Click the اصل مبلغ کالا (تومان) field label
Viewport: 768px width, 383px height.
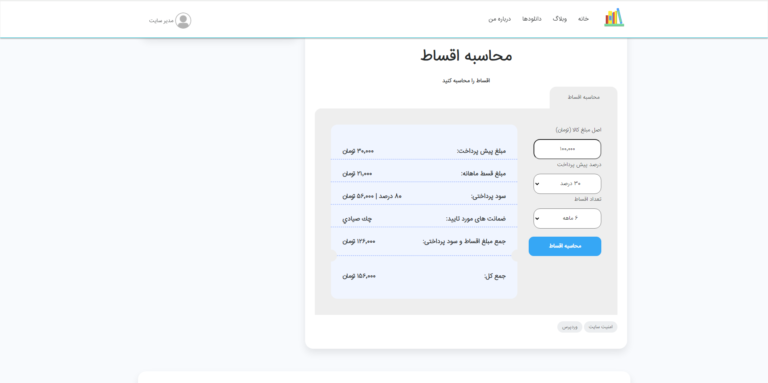pyautogui.click(x=578, y=130)
